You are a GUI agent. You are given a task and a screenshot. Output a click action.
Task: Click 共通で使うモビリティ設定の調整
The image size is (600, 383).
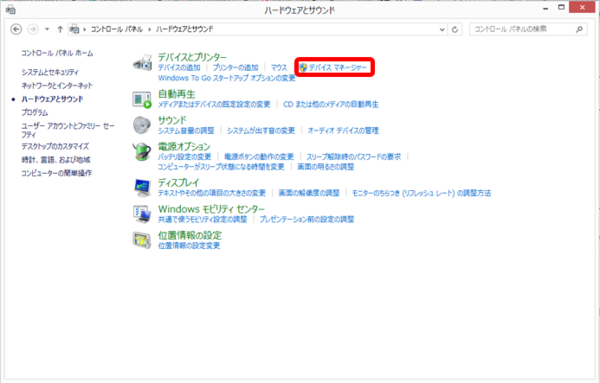(x=202, y=220)
